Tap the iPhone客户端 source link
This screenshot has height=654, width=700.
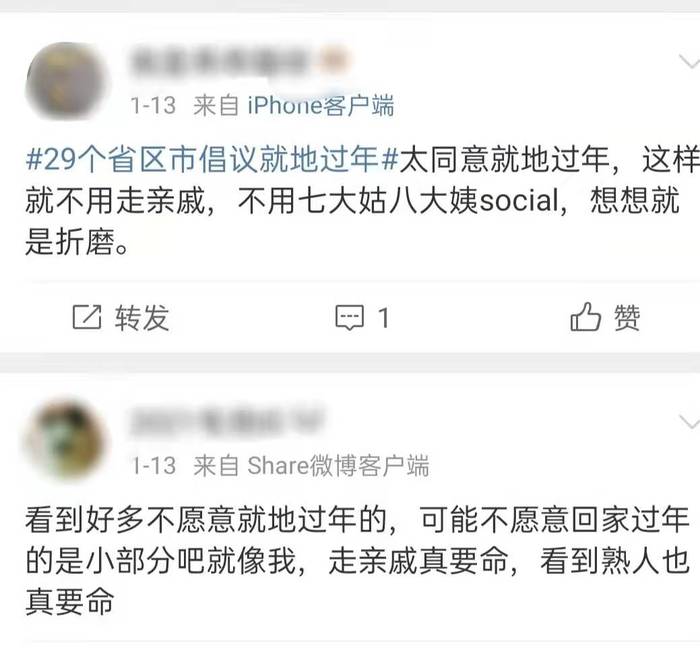(321, 105)
